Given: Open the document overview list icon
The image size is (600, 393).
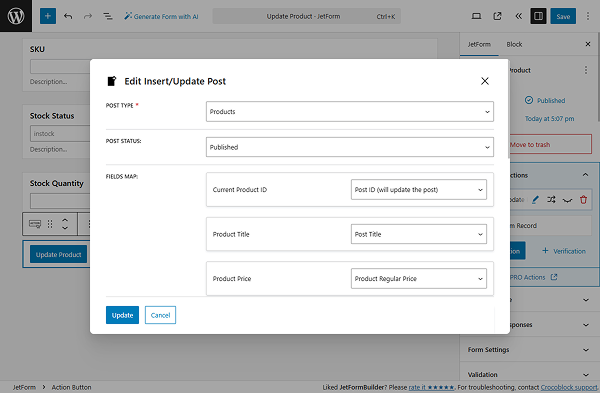Looking at the screenshot, I should pyautogui.click(x=108, y=16).
